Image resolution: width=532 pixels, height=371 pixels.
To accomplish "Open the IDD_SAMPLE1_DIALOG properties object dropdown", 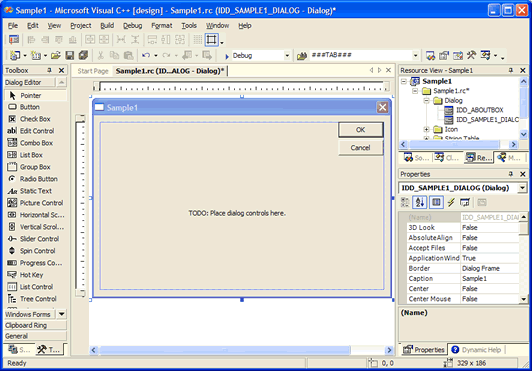I will click(522, 188).
